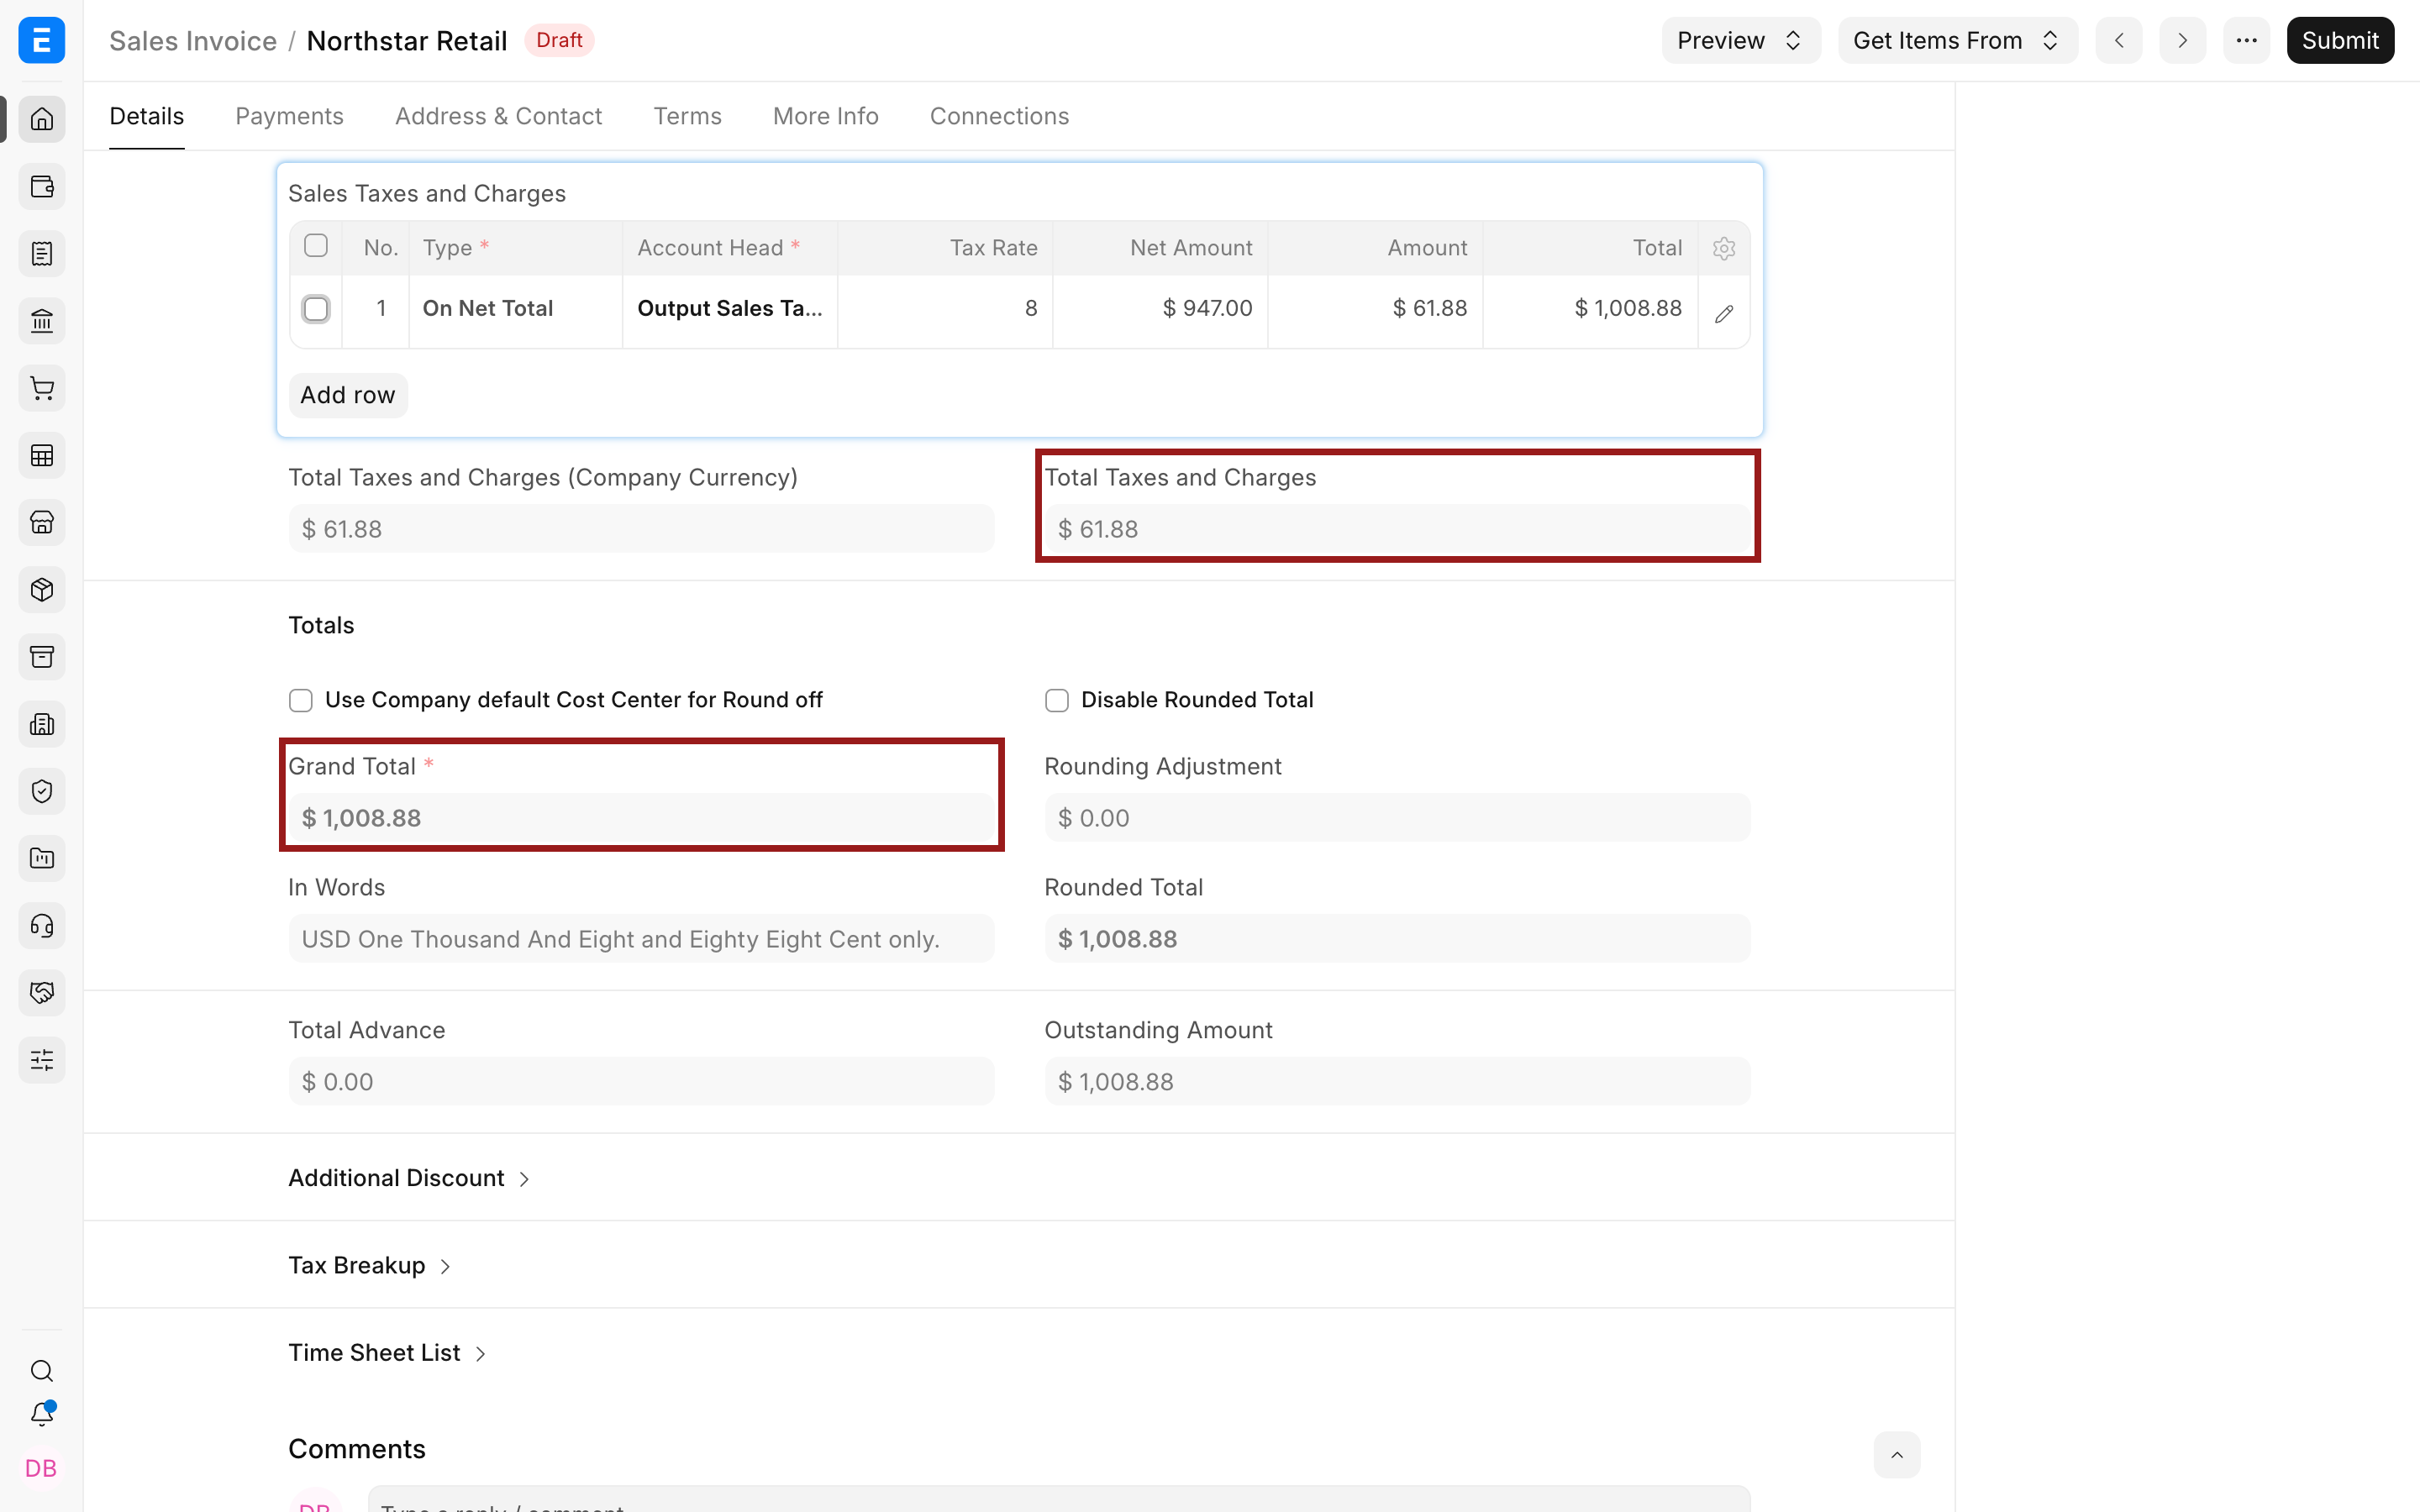This screenshot has height=1512, width=2420.
Task: Open the package box icon in sidebar
Action: point(42,590)
